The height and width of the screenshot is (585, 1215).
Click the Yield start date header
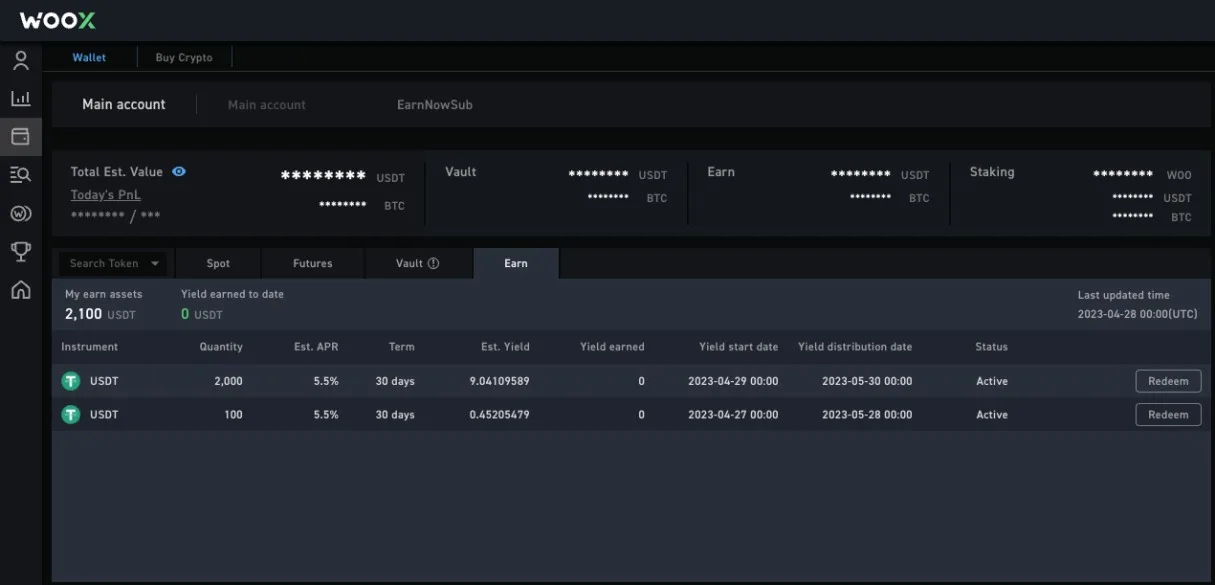coord(738,347)
